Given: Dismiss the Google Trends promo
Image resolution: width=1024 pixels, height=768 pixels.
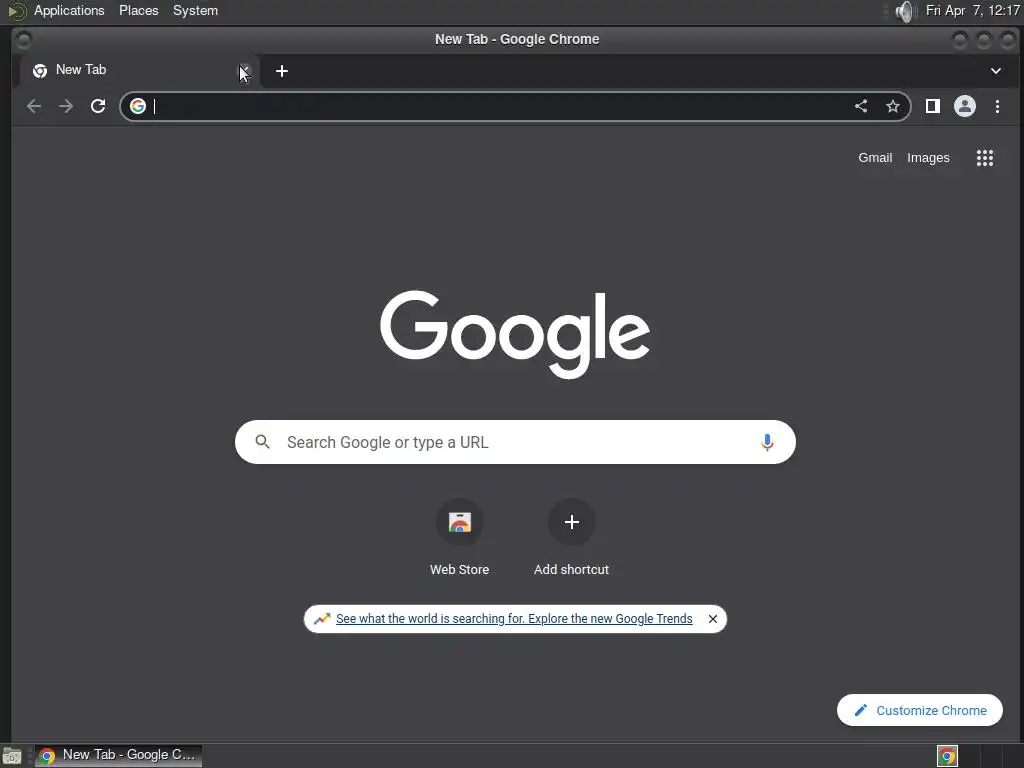Looking at the screenshot, I should [712, 618].
